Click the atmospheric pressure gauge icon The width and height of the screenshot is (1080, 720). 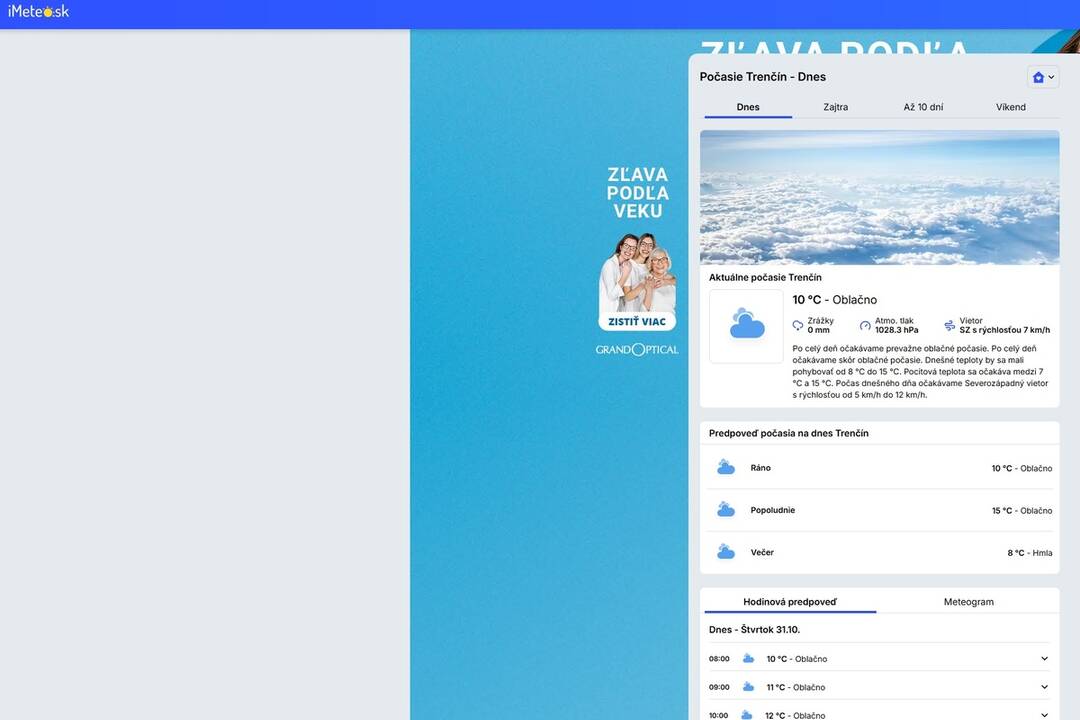coord(865,326)
